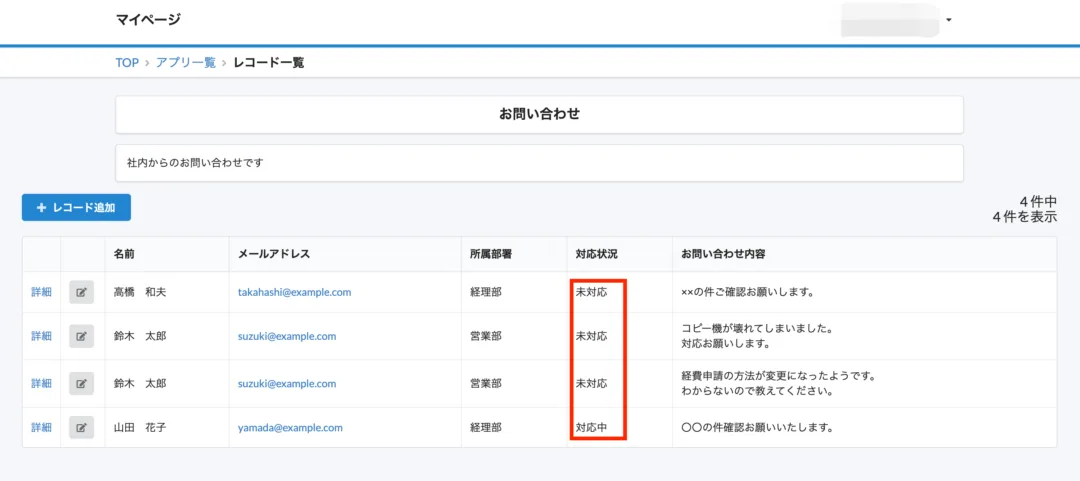Click the plus icon on the レコード追加 button
Image resolution: width=1080 pixels, height=481 pixels.
tap(41, 207)
